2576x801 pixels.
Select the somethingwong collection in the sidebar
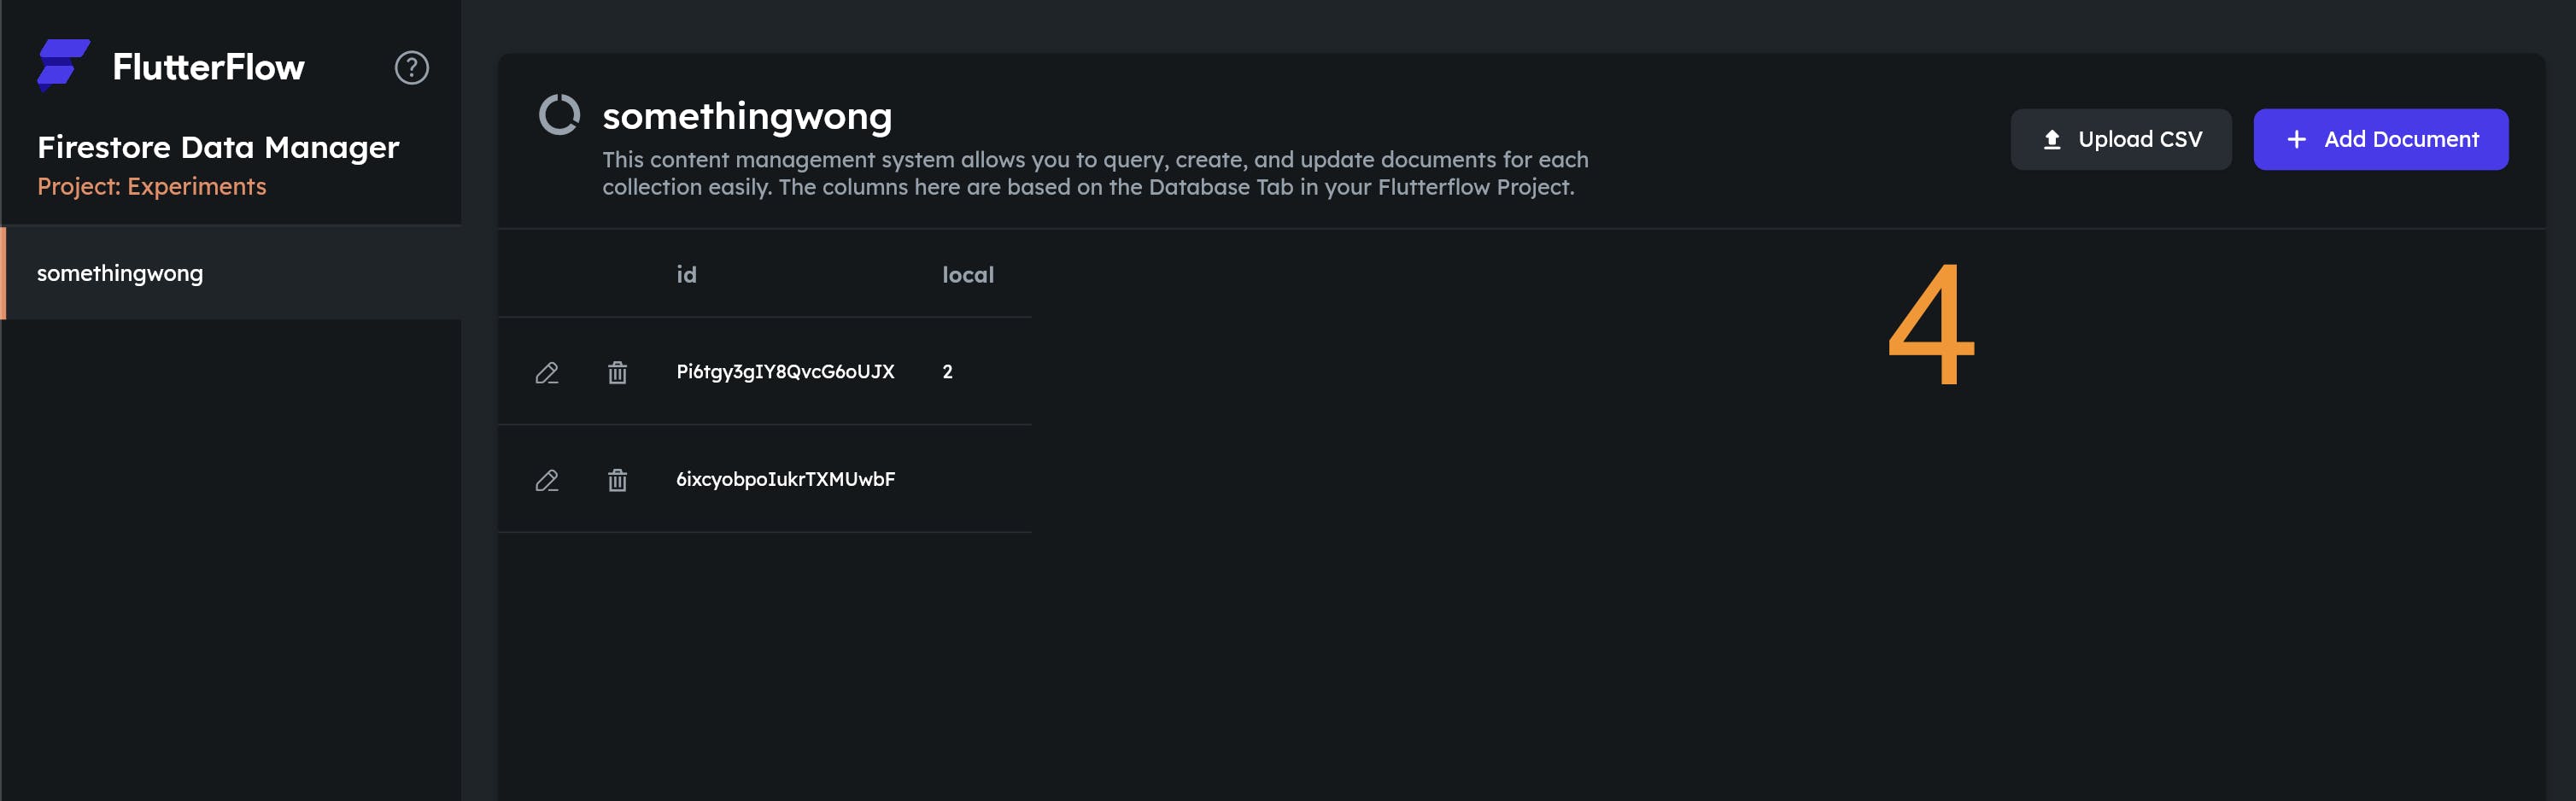(120, 273)
